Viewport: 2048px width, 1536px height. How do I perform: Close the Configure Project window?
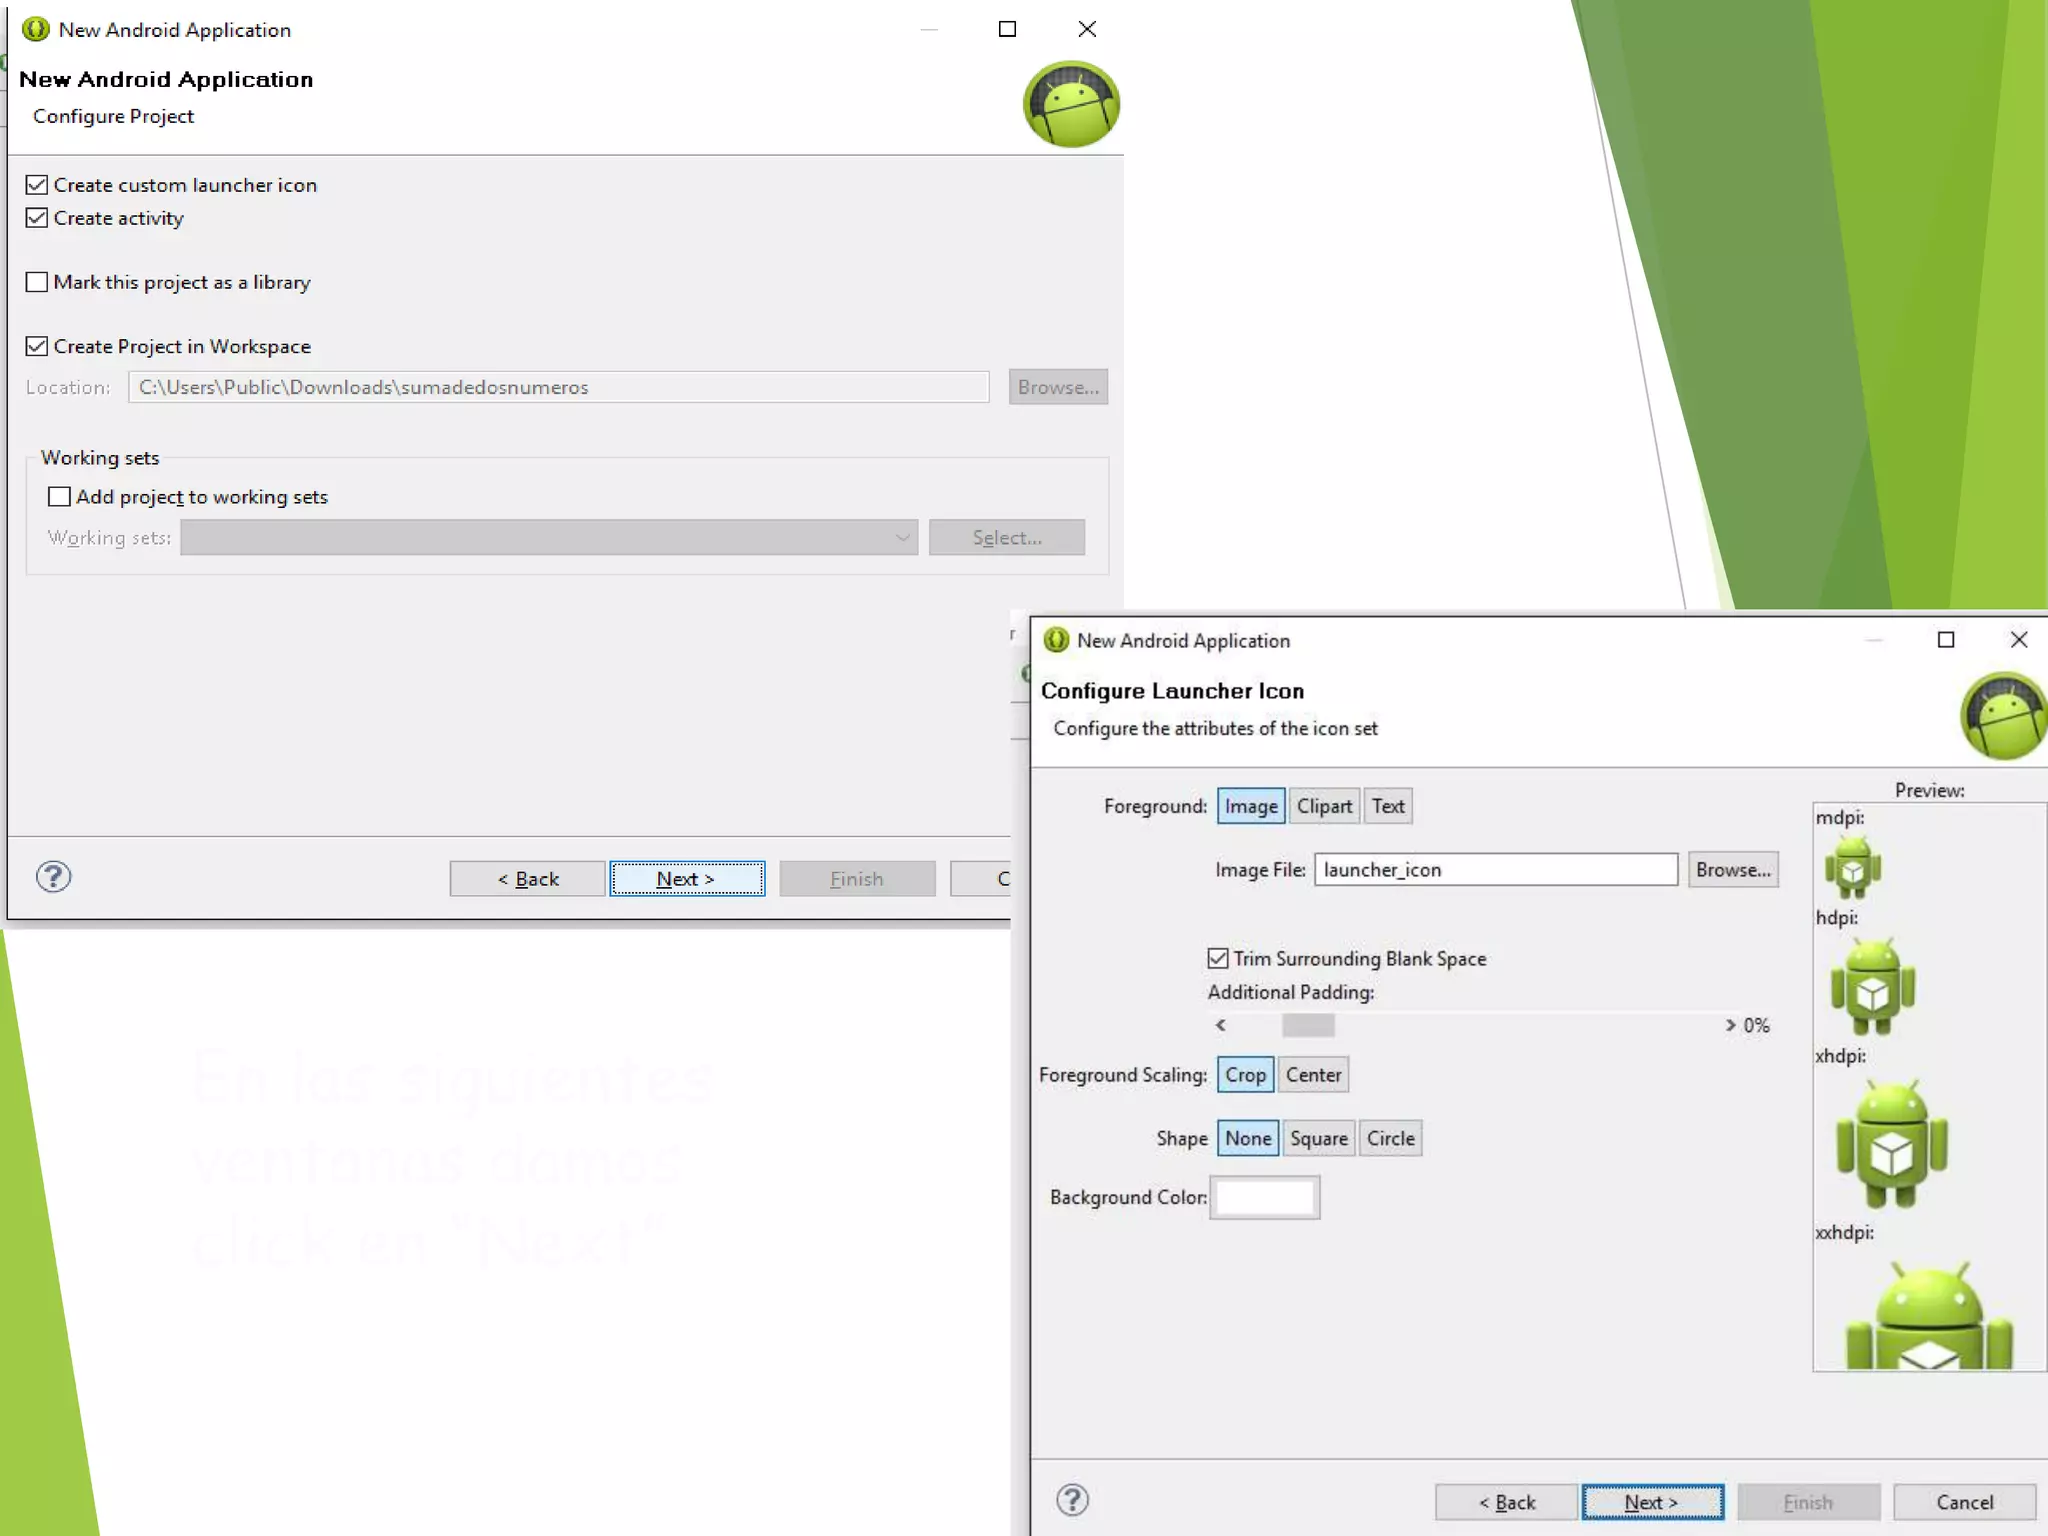[x=1088, y=29]
